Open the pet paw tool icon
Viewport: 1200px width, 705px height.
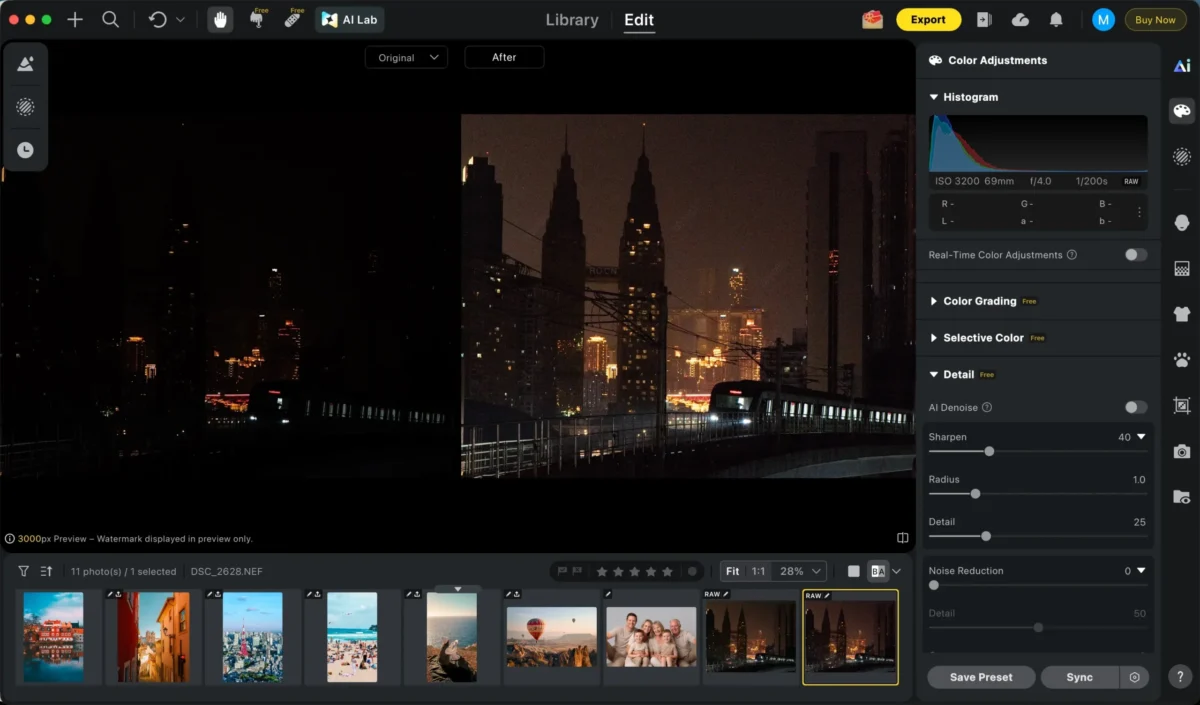click(1182, 359)
